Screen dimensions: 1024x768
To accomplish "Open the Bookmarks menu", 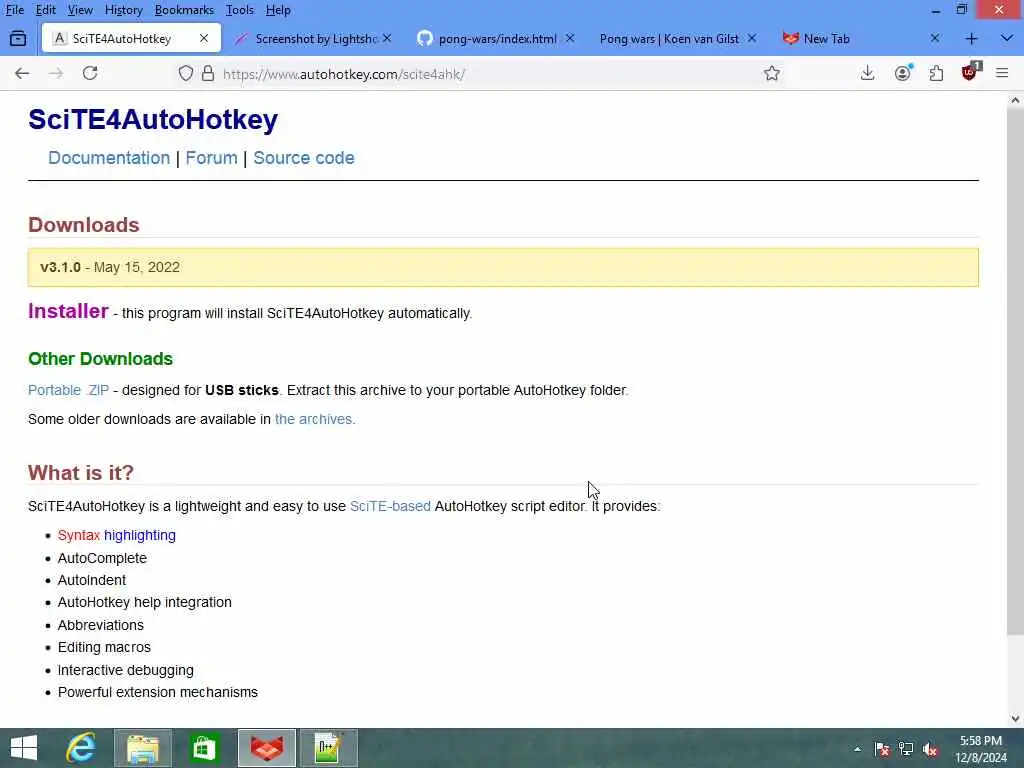I will point(184,10).
